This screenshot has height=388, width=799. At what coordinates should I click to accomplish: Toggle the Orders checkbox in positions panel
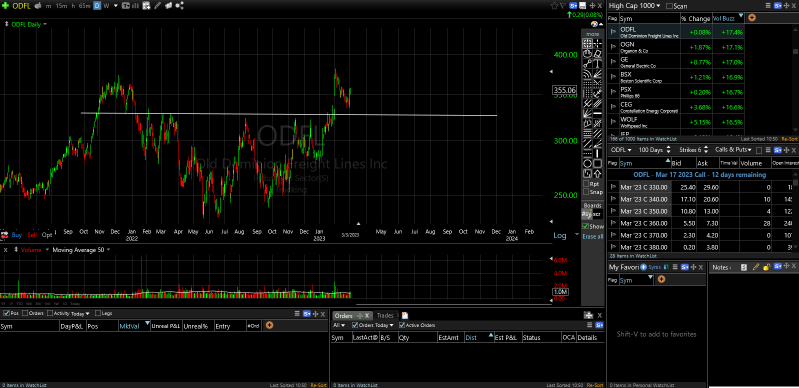coord(25,314)
